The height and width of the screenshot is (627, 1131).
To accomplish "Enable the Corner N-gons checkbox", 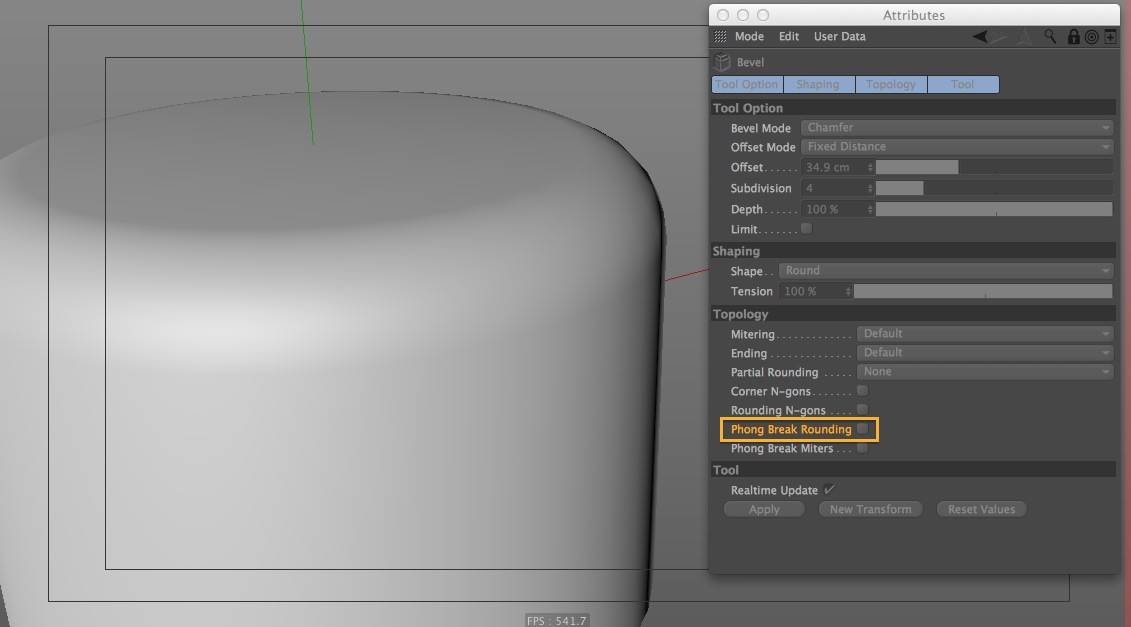I will 862,390.
